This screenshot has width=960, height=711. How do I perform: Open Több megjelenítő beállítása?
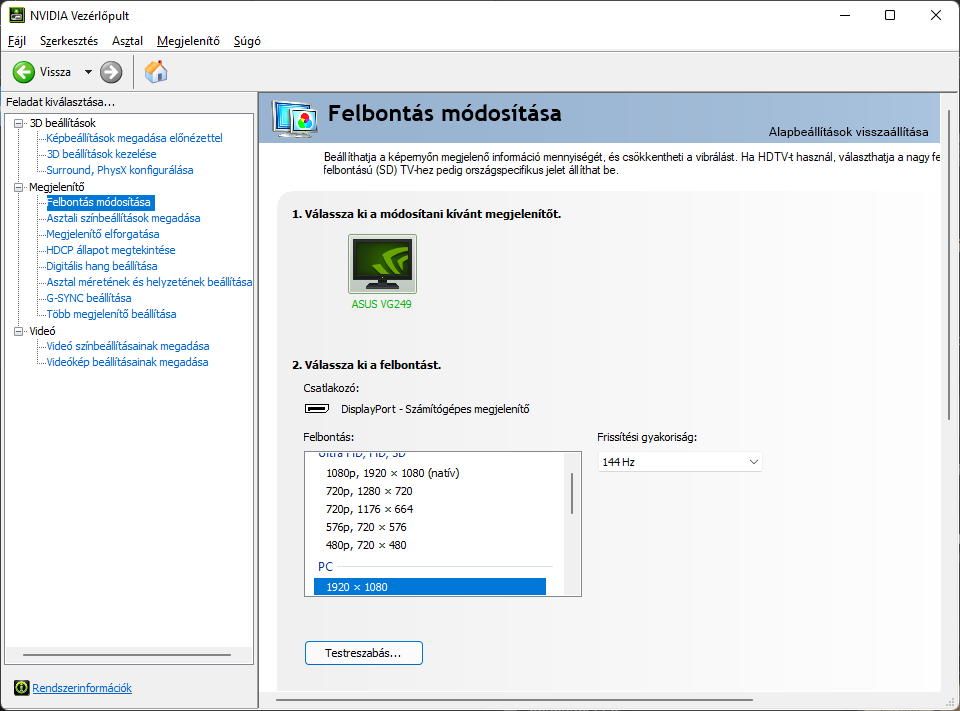tap(111, 314)
